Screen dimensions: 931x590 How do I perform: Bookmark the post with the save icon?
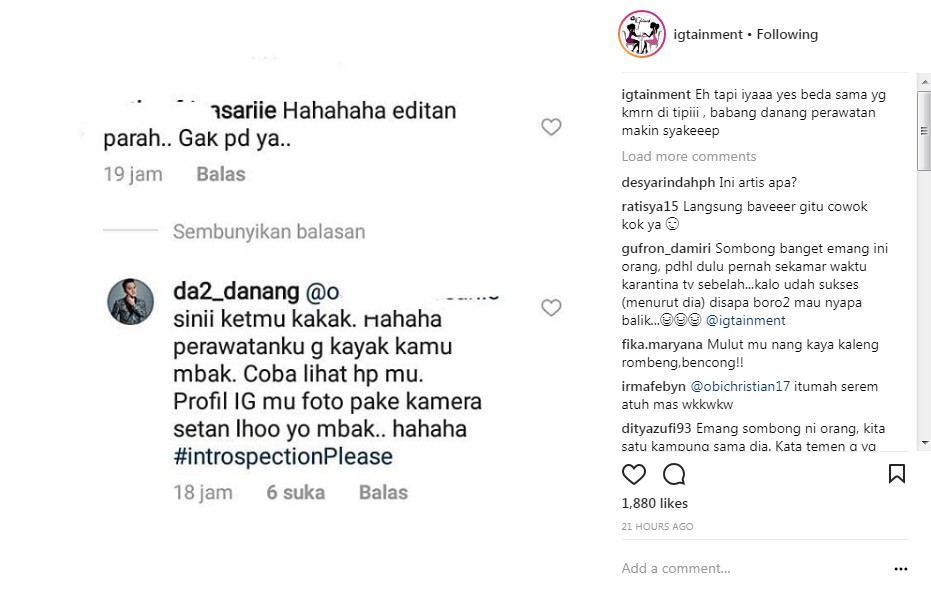pyautogui.click(x=895, y=474)
